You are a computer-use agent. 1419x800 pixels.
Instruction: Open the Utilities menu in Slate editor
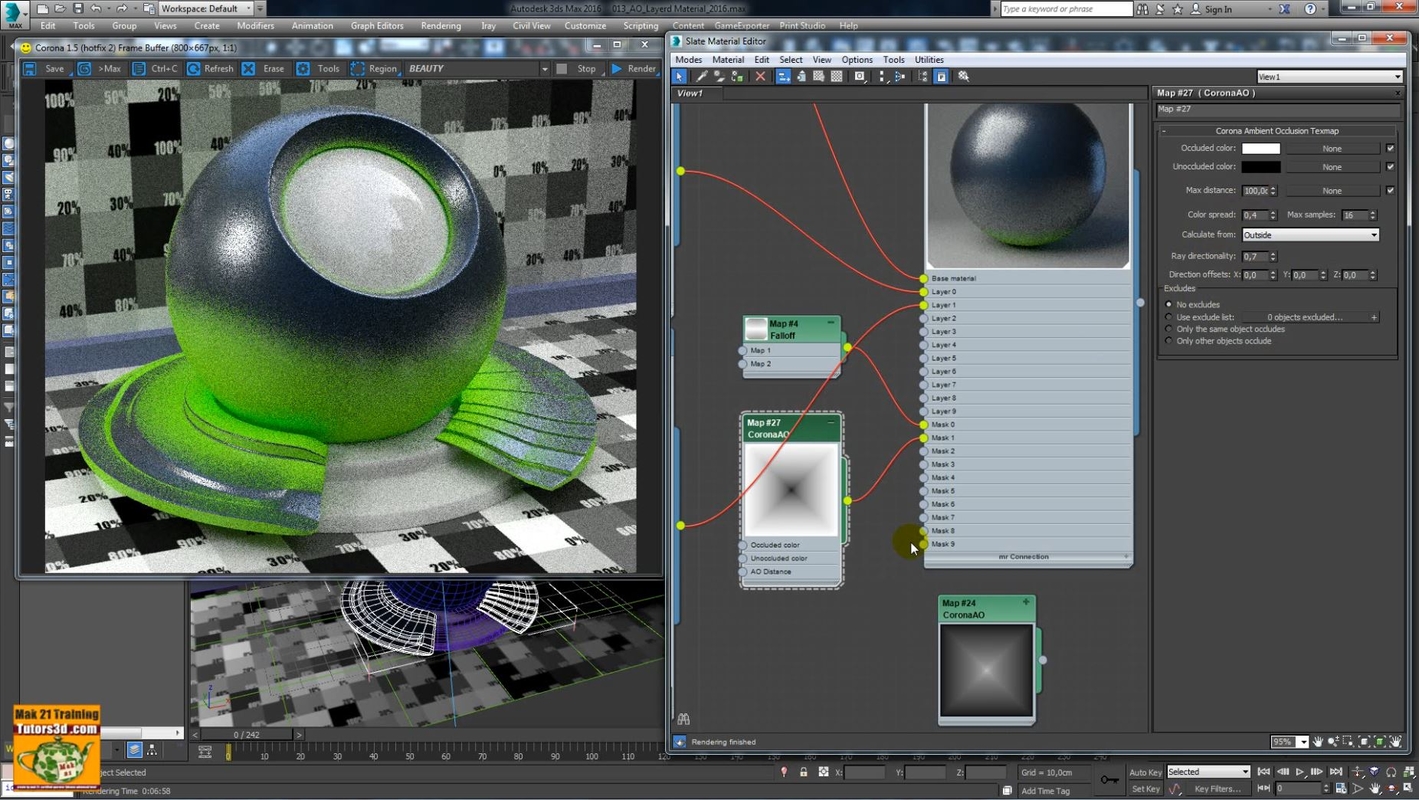tap(929, 60)
